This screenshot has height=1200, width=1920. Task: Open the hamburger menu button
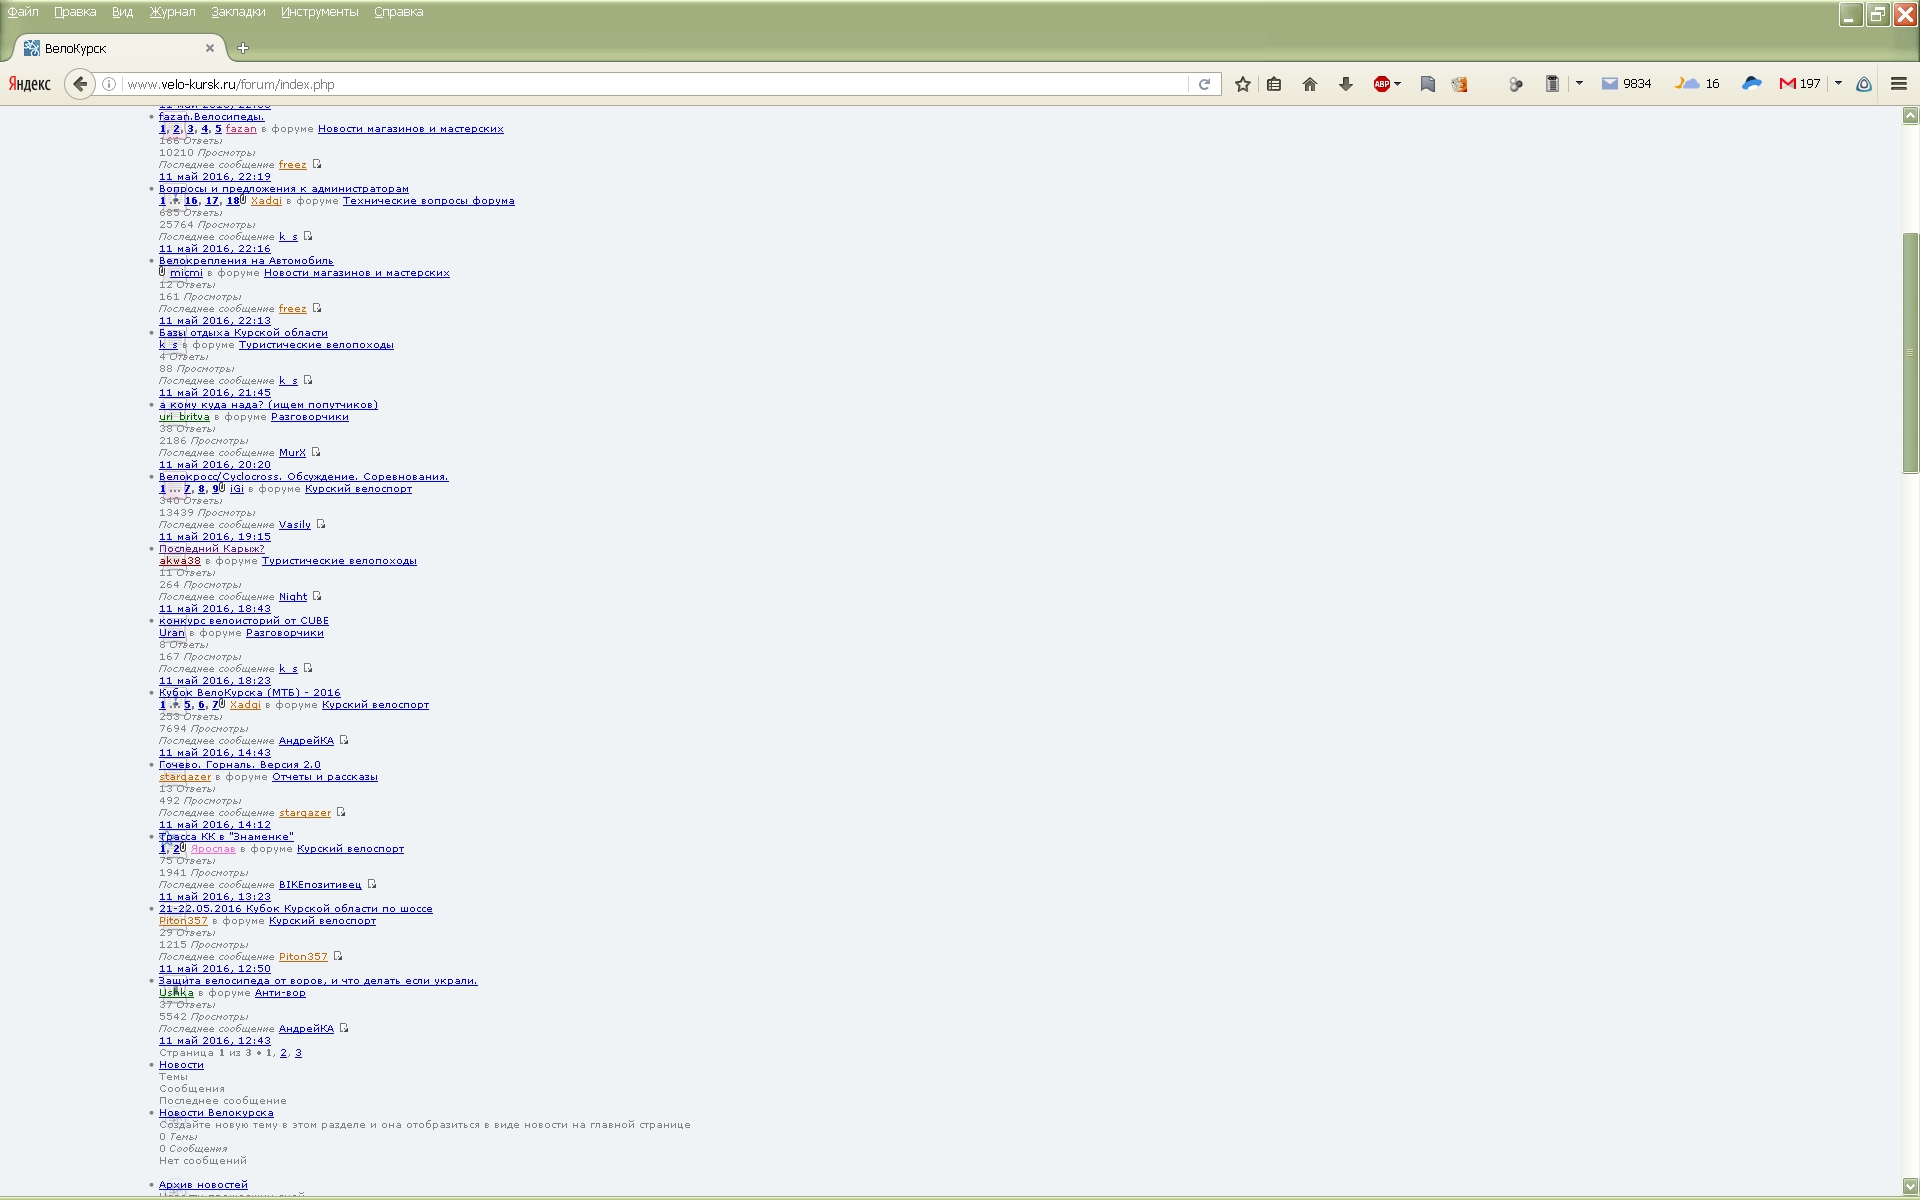click(x=1898, y=84)
